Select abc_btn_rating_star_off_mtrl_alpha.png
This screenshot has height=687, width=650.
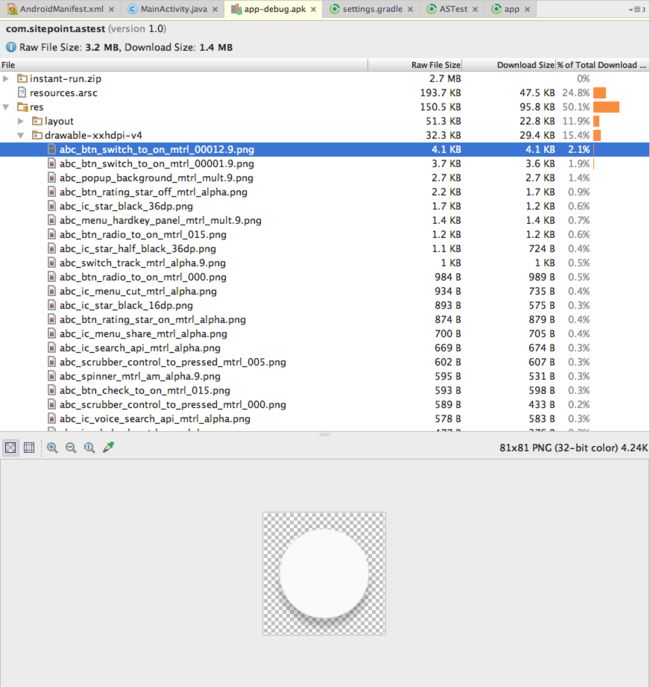[325, 192]
